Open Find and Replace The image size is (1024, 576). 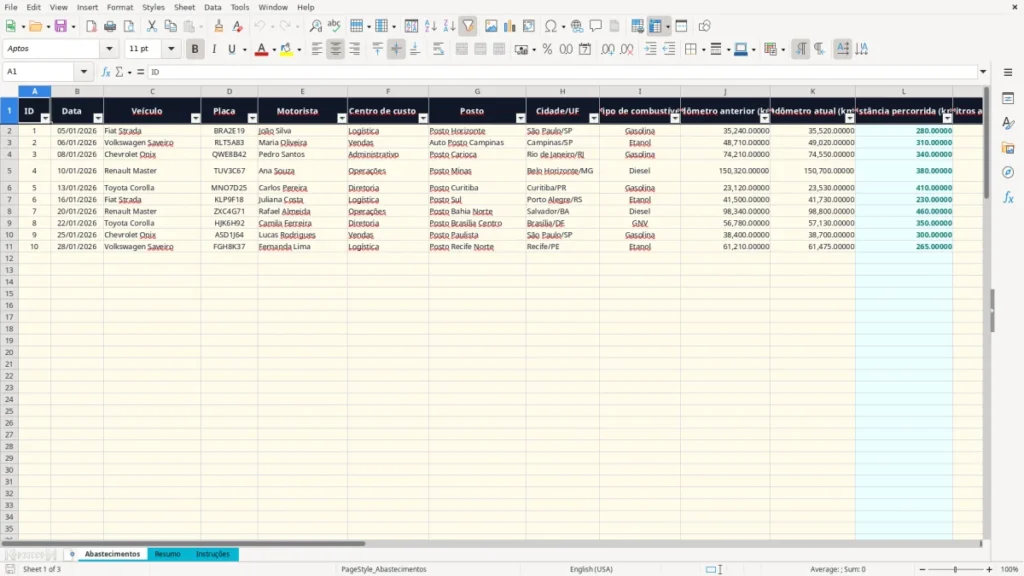click(x=315, y=26)
